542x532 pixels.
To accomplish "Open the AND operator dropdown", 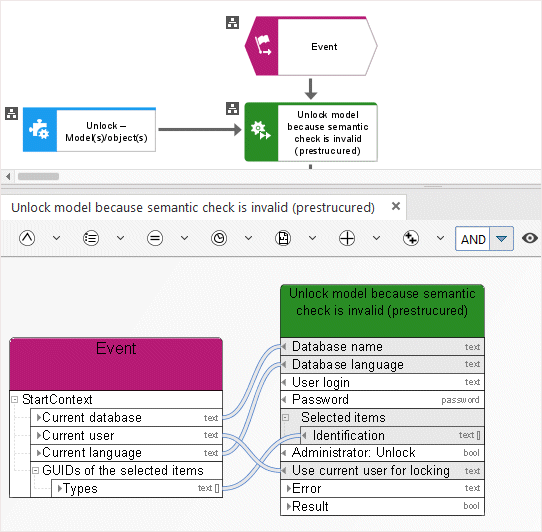I will point(501,239).
